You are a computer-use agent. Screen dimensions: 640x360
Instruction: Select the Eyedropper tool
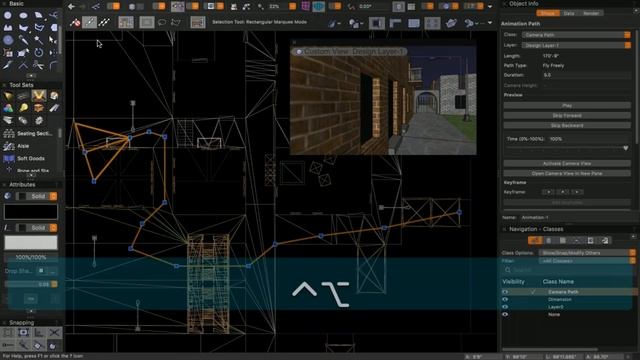pos(23,40)
